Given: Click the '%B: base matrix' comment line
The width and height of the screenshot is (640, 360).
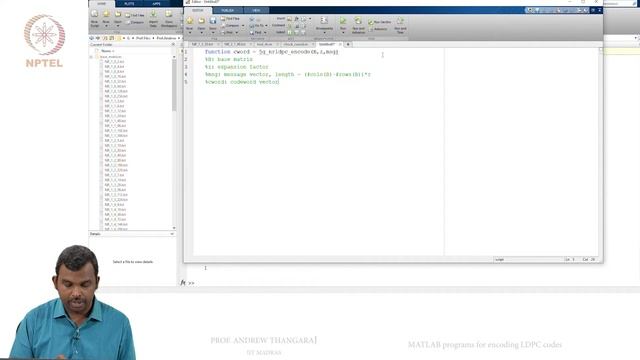Looking at the screenshot, I should [x=229, y=60].
